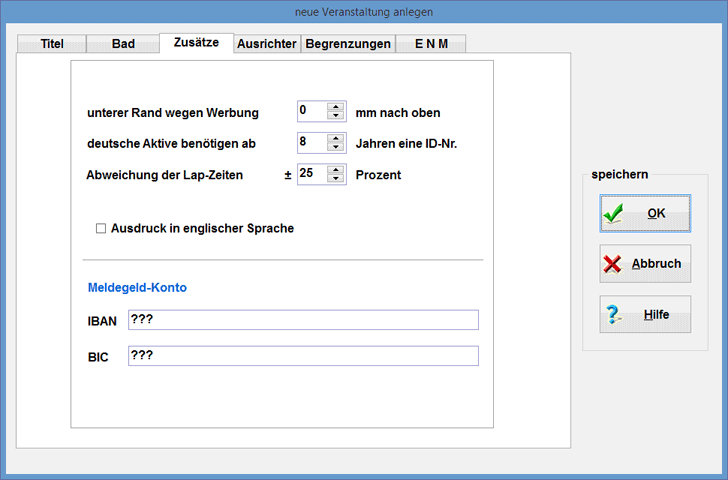Switch to the Titel tab
The height and width of the screenshot is (480, 728).
coord(52,44)
